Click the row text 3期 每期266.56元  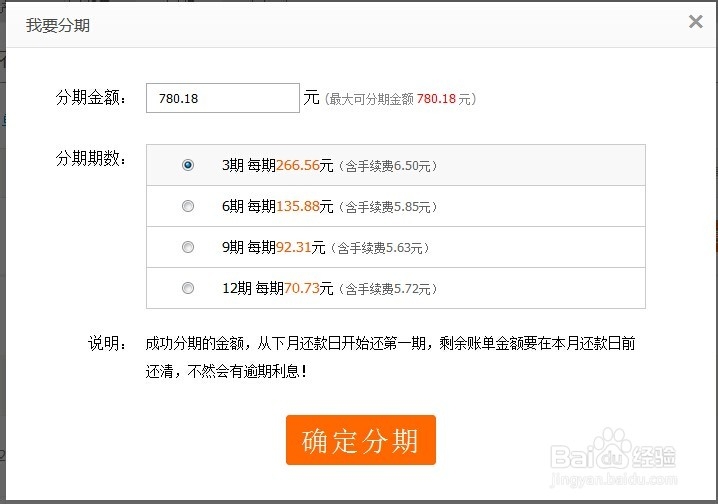277,165
